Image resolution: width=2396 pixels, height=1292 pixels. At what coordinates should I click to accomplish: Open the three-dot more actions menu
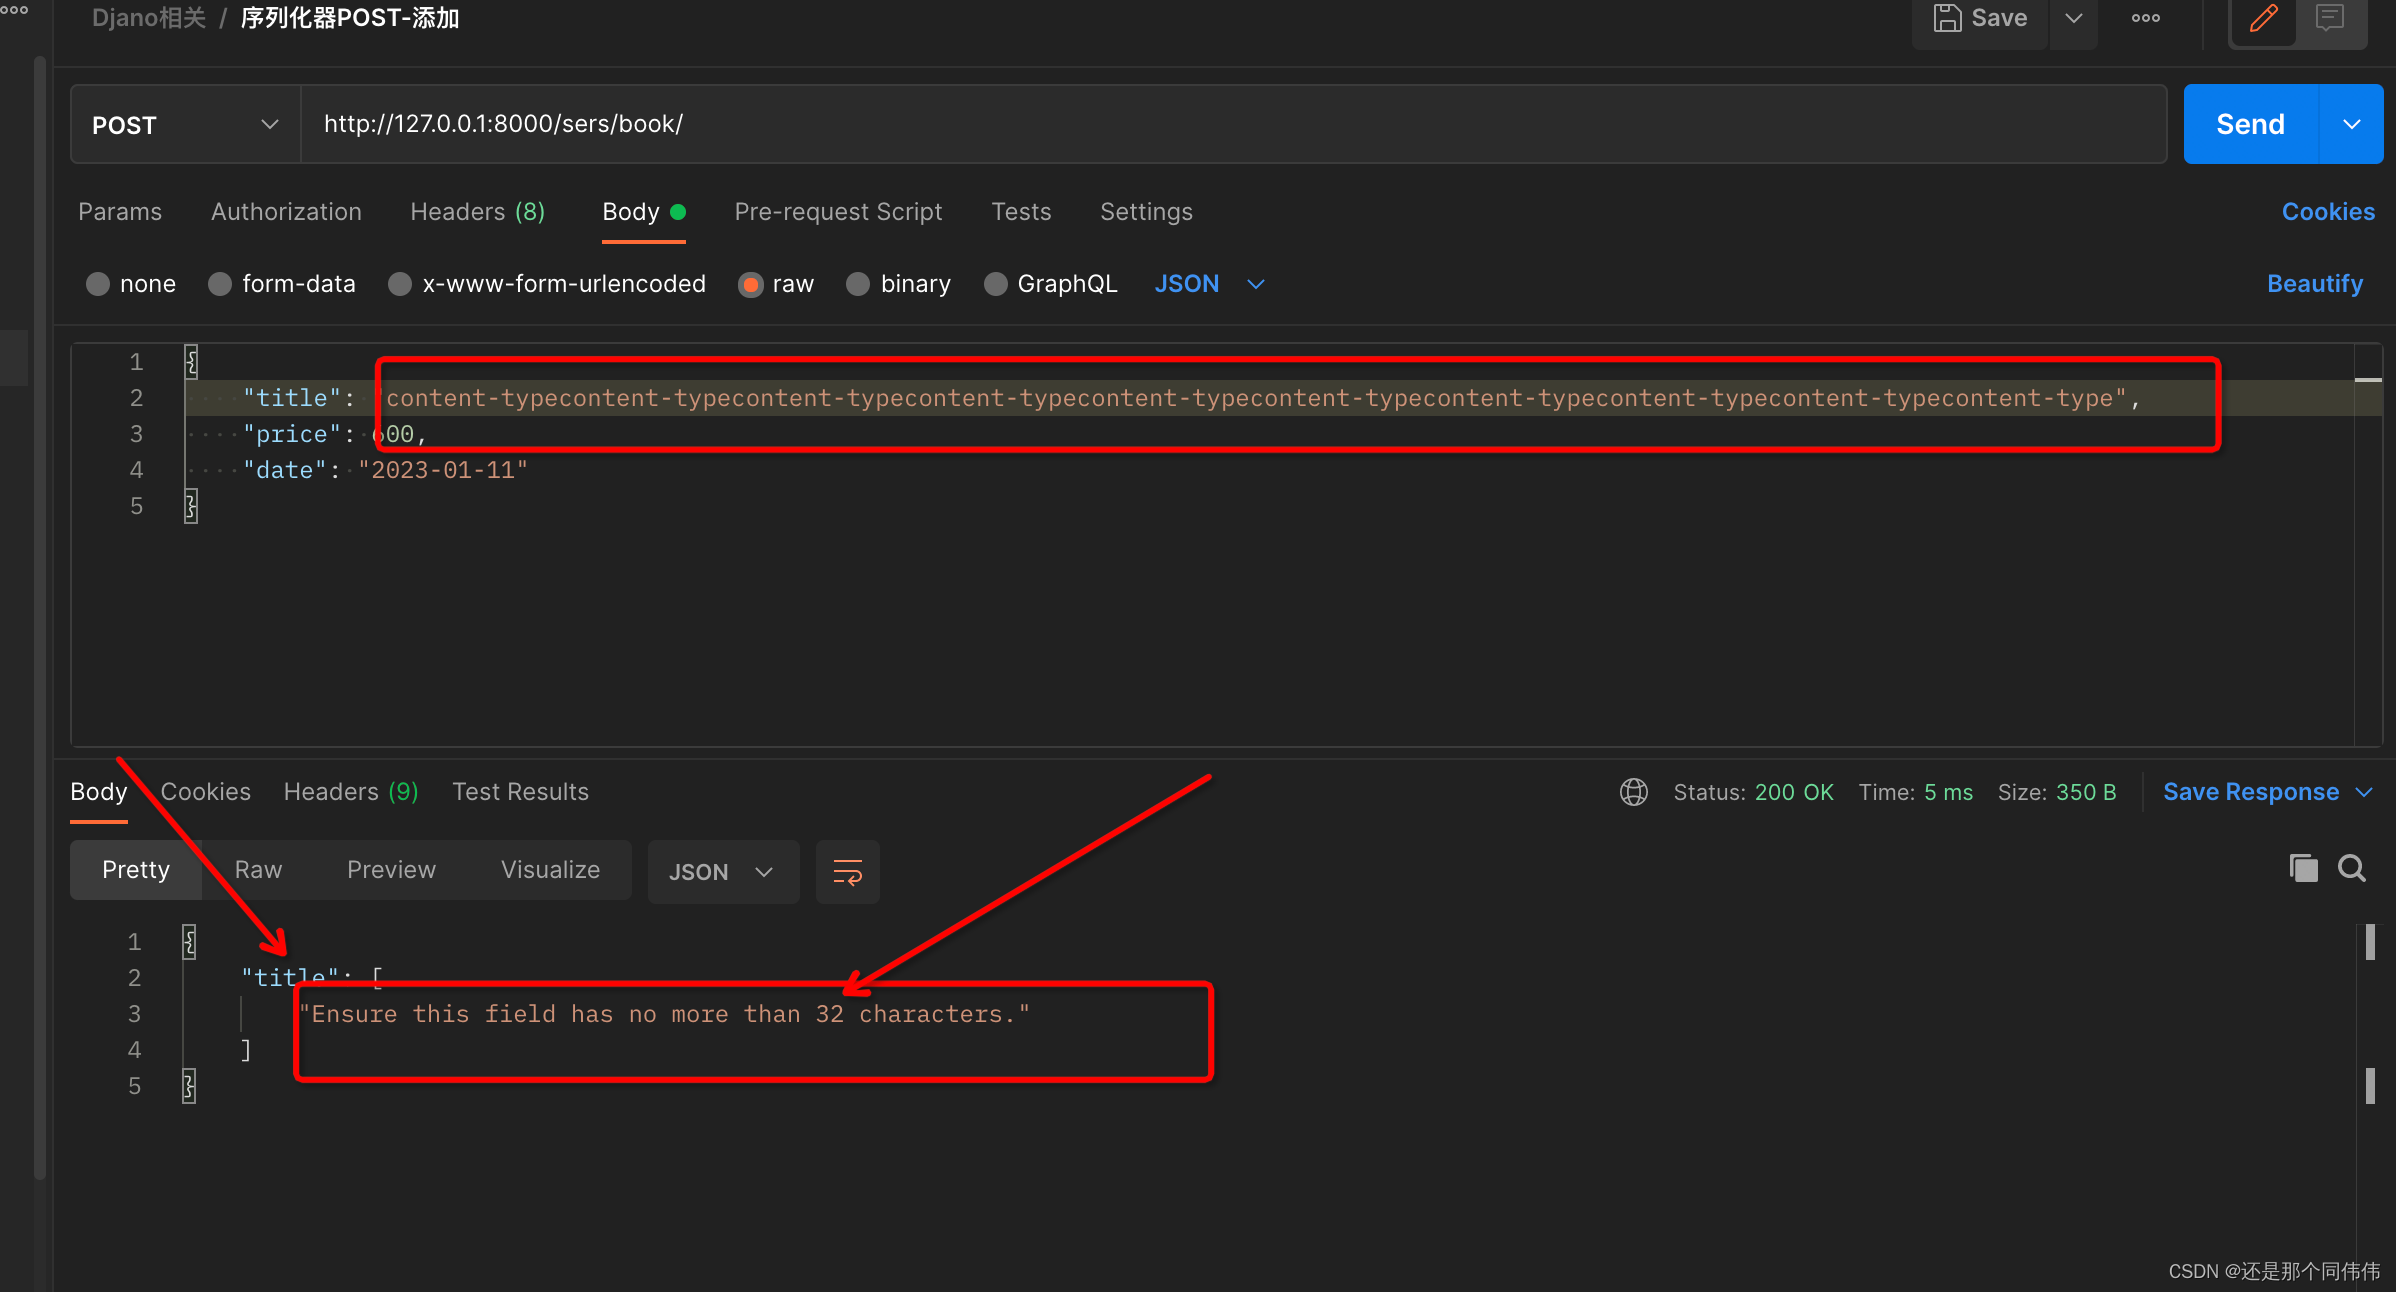tap(2145, 19)
